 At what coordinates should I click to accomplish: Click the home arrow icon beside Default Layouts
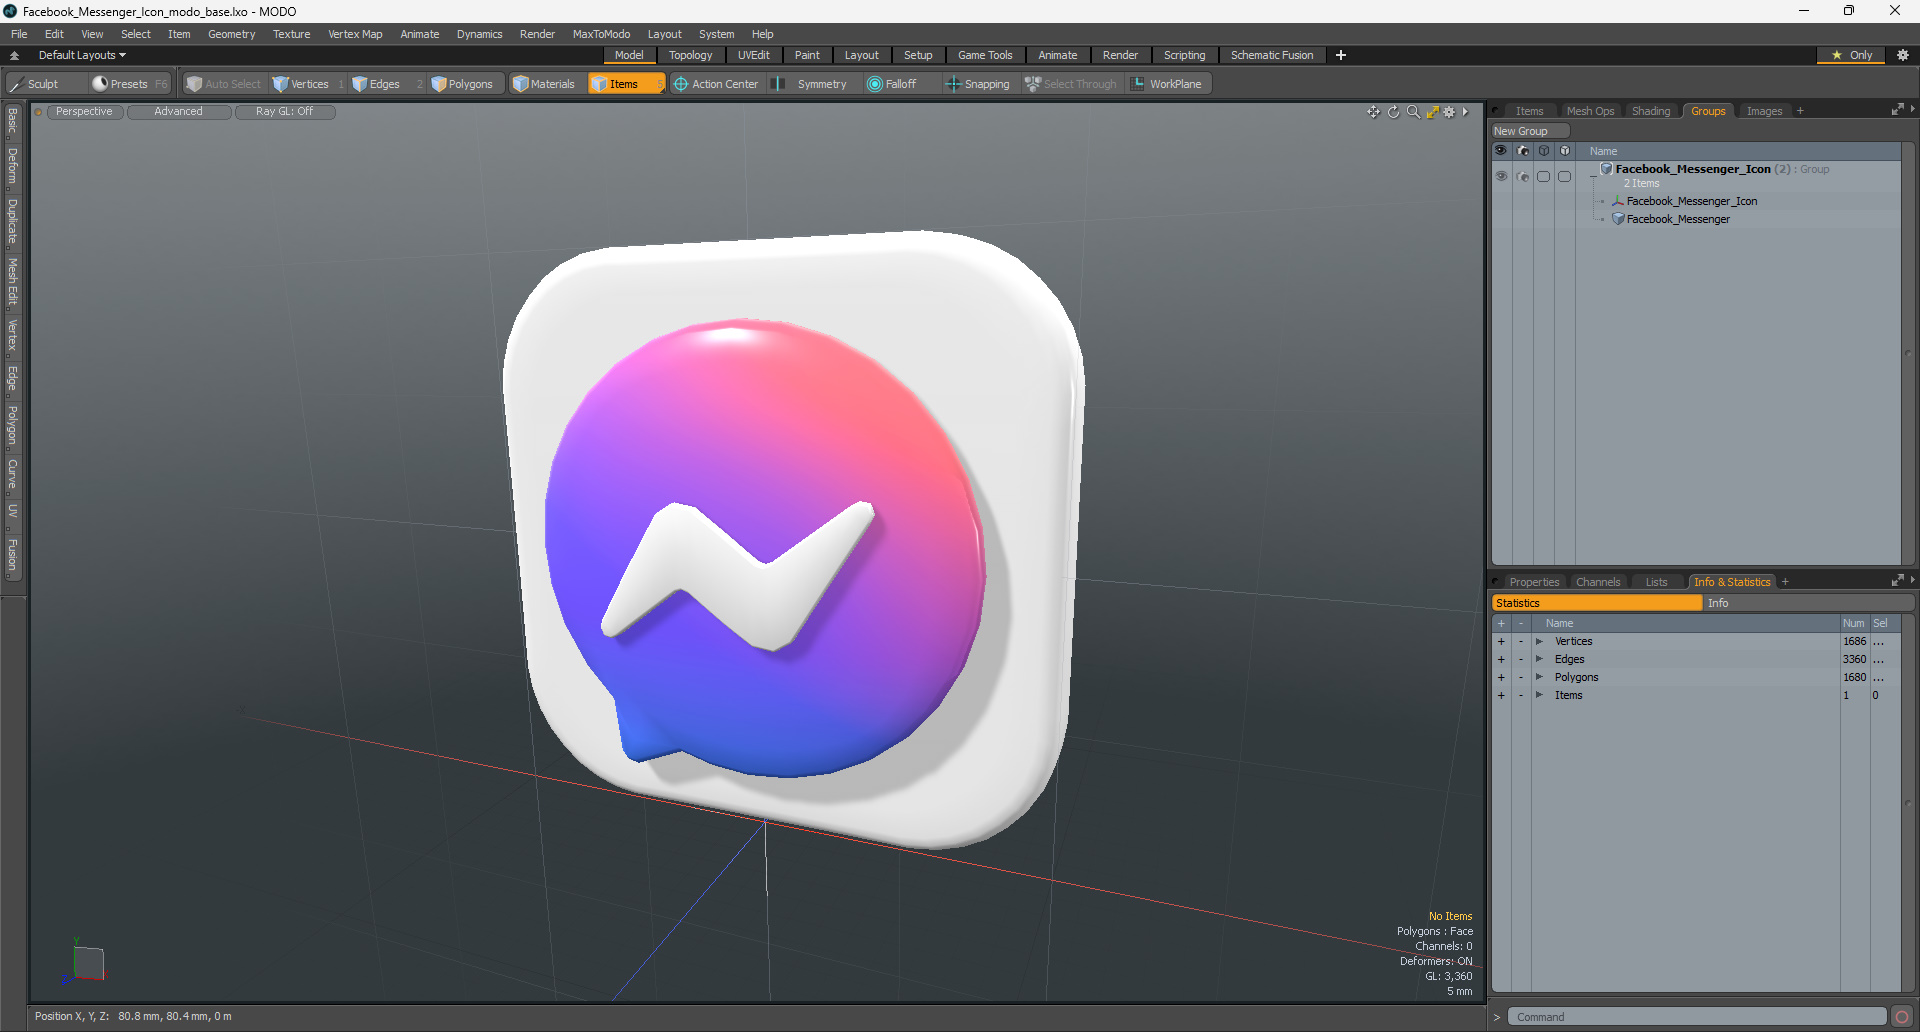(14, 55)
